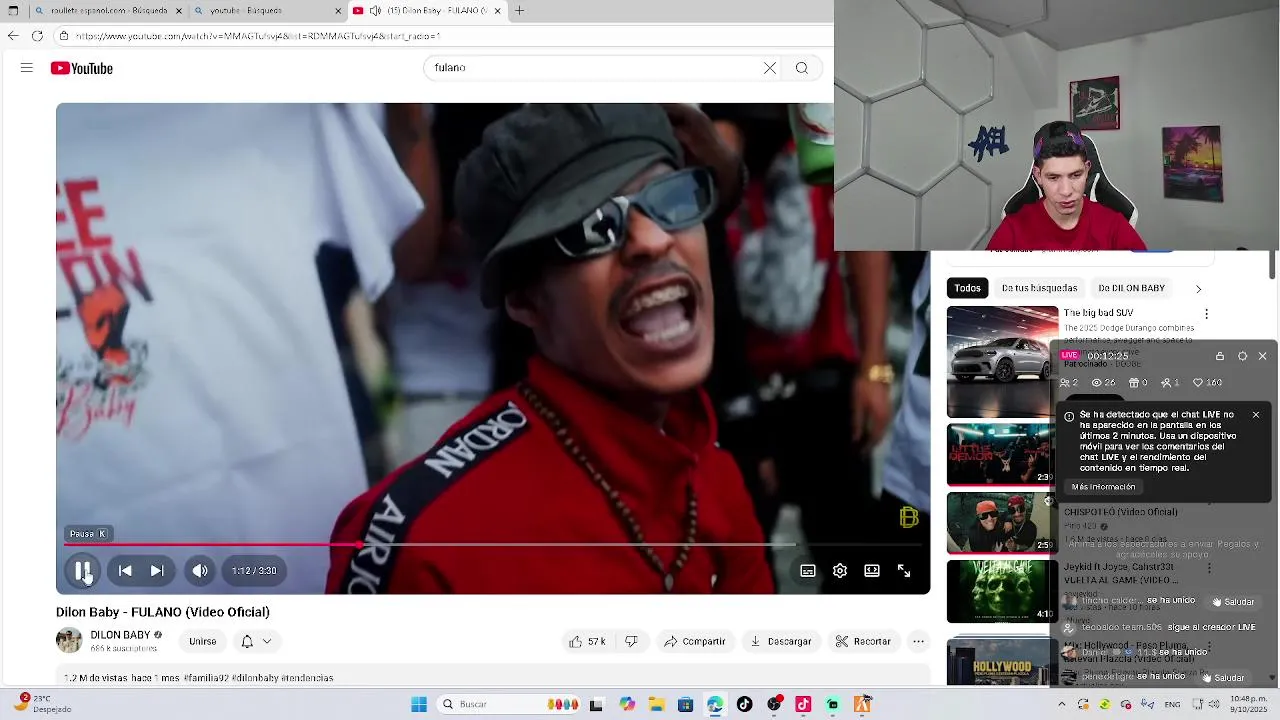Screen dimensions: 1280x720
Task: Open the Hollywood mix thumbnail
Action: coord(1000,660)
